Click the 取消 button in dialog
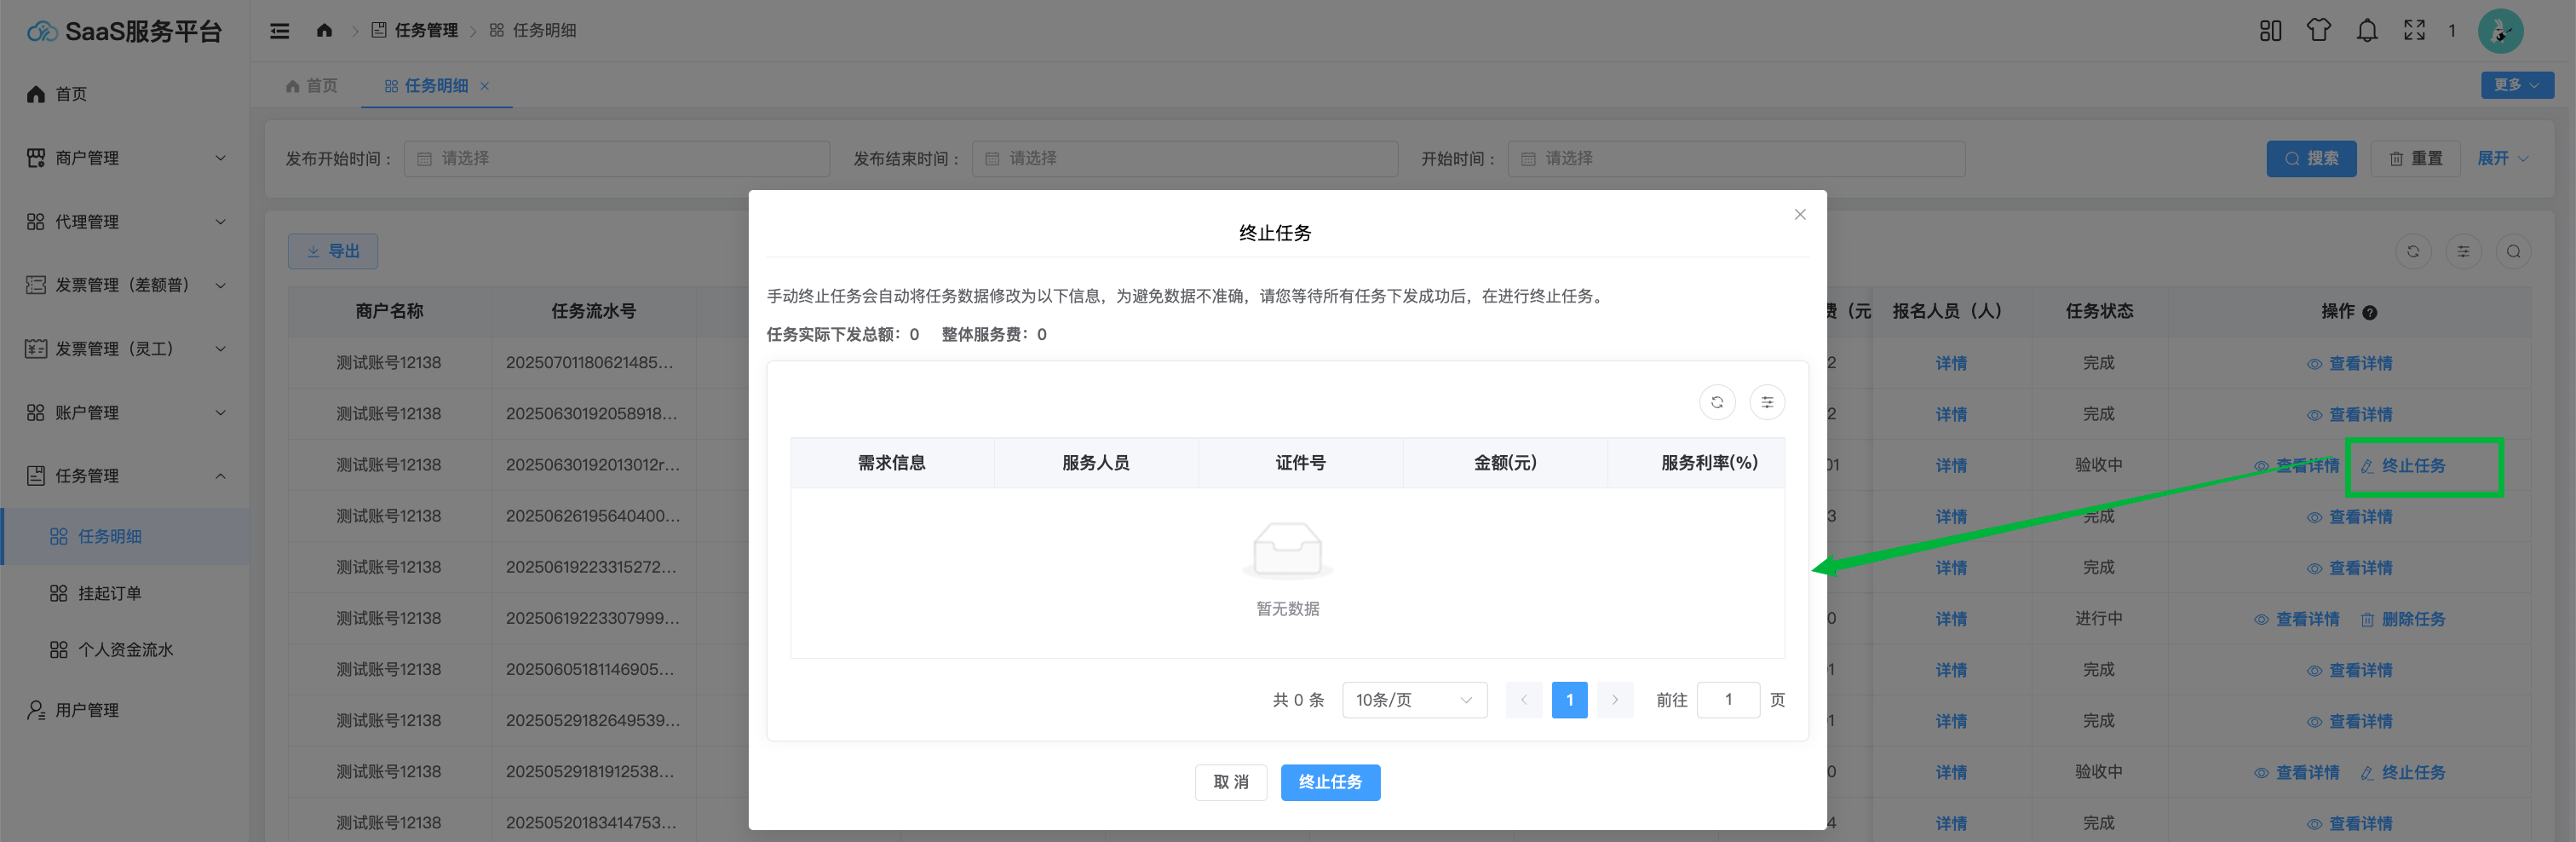Image resolution: width=2576 pixels, height=842 pixels. (1230, 782)
